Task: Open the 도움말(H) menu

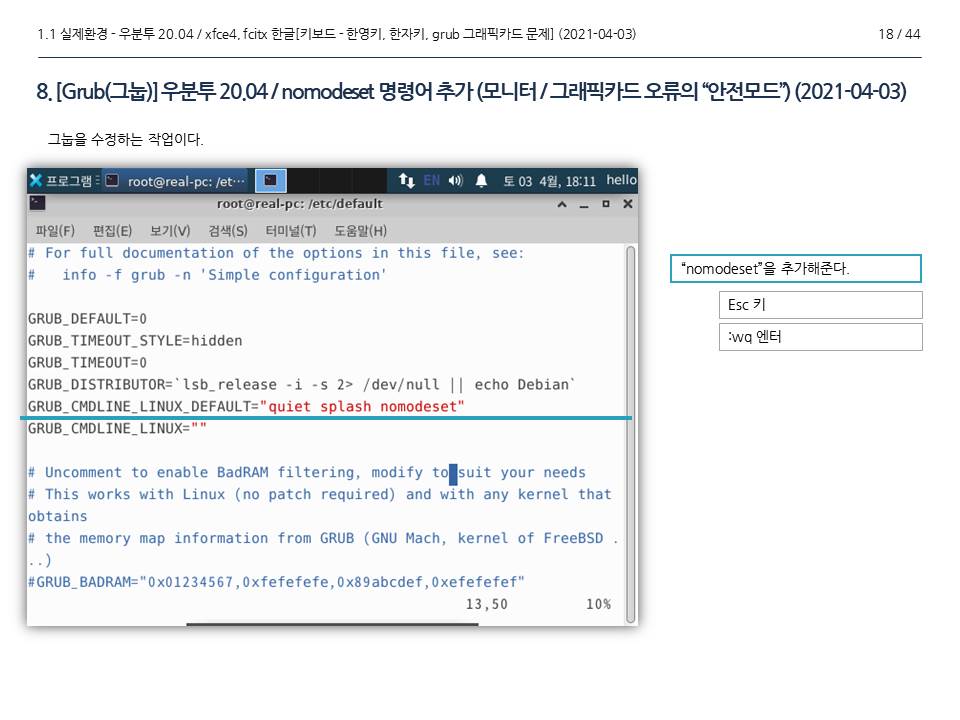Action: coord(360,231)
